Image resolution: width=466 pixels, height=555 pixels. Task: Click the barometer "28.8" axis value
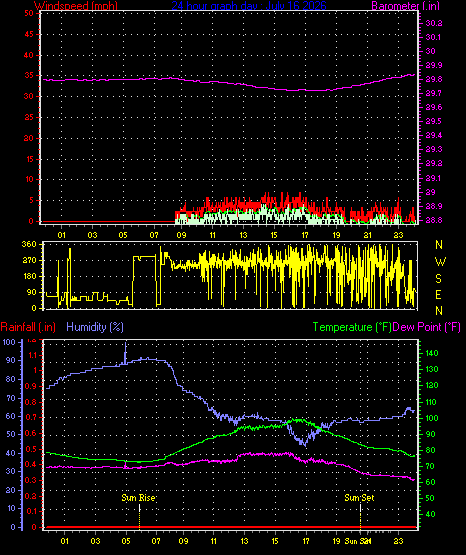pyautogui.click(x=433, y=220)
